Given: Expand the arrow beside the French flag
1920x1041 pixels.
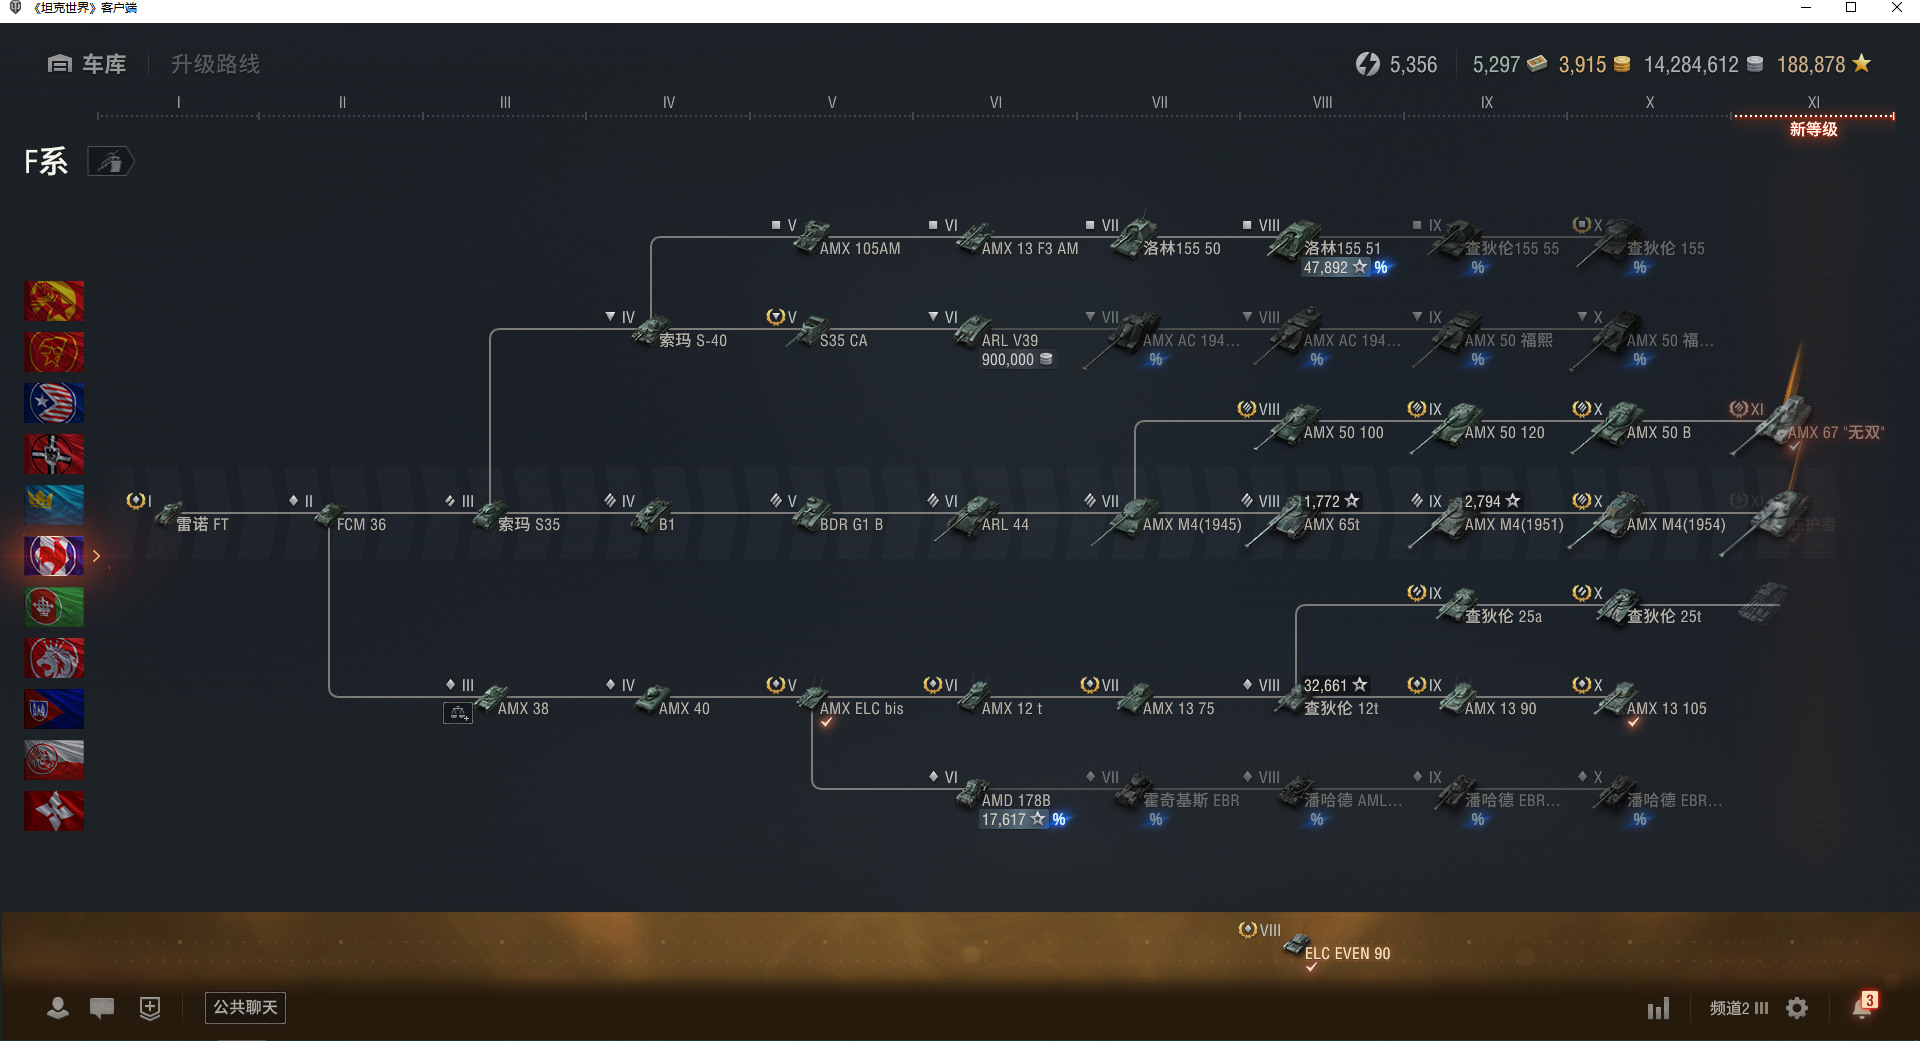Looking at the screenshot, I should click(x=97, y=556).
